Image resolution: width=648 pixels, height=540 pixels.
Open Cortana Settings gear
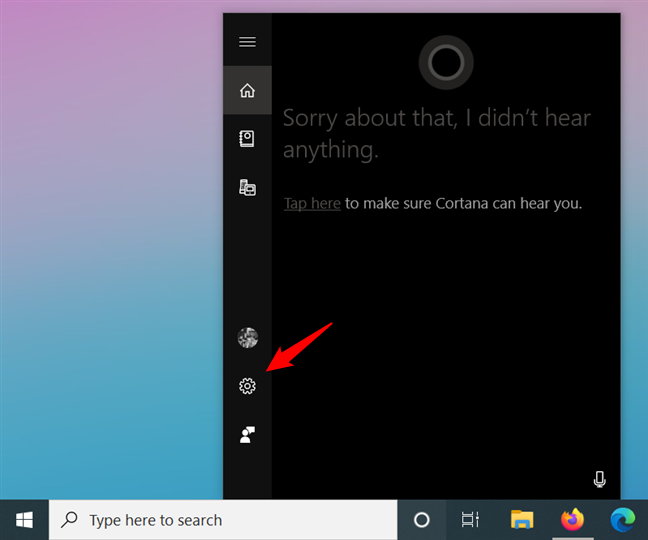pyautogui.click(x=247, y=386)
